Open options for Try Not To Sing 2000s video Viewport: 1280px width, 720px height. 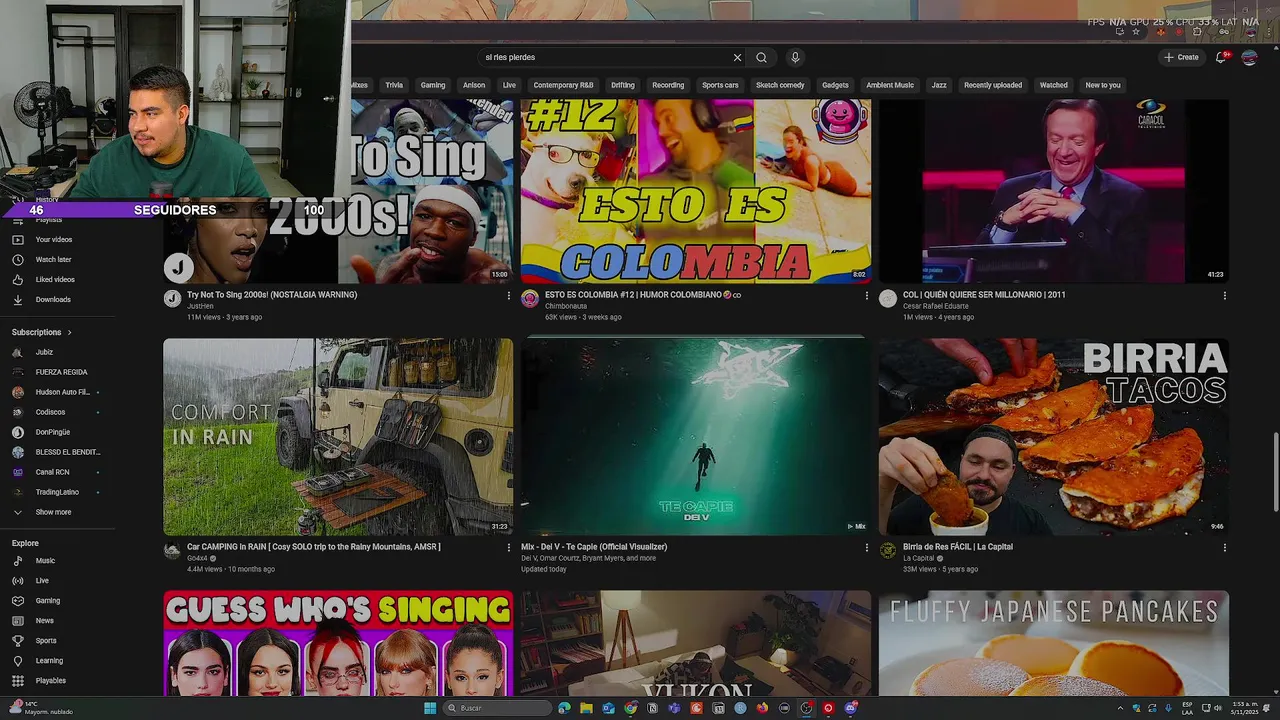pyautogui.click(x=508, y=296)
